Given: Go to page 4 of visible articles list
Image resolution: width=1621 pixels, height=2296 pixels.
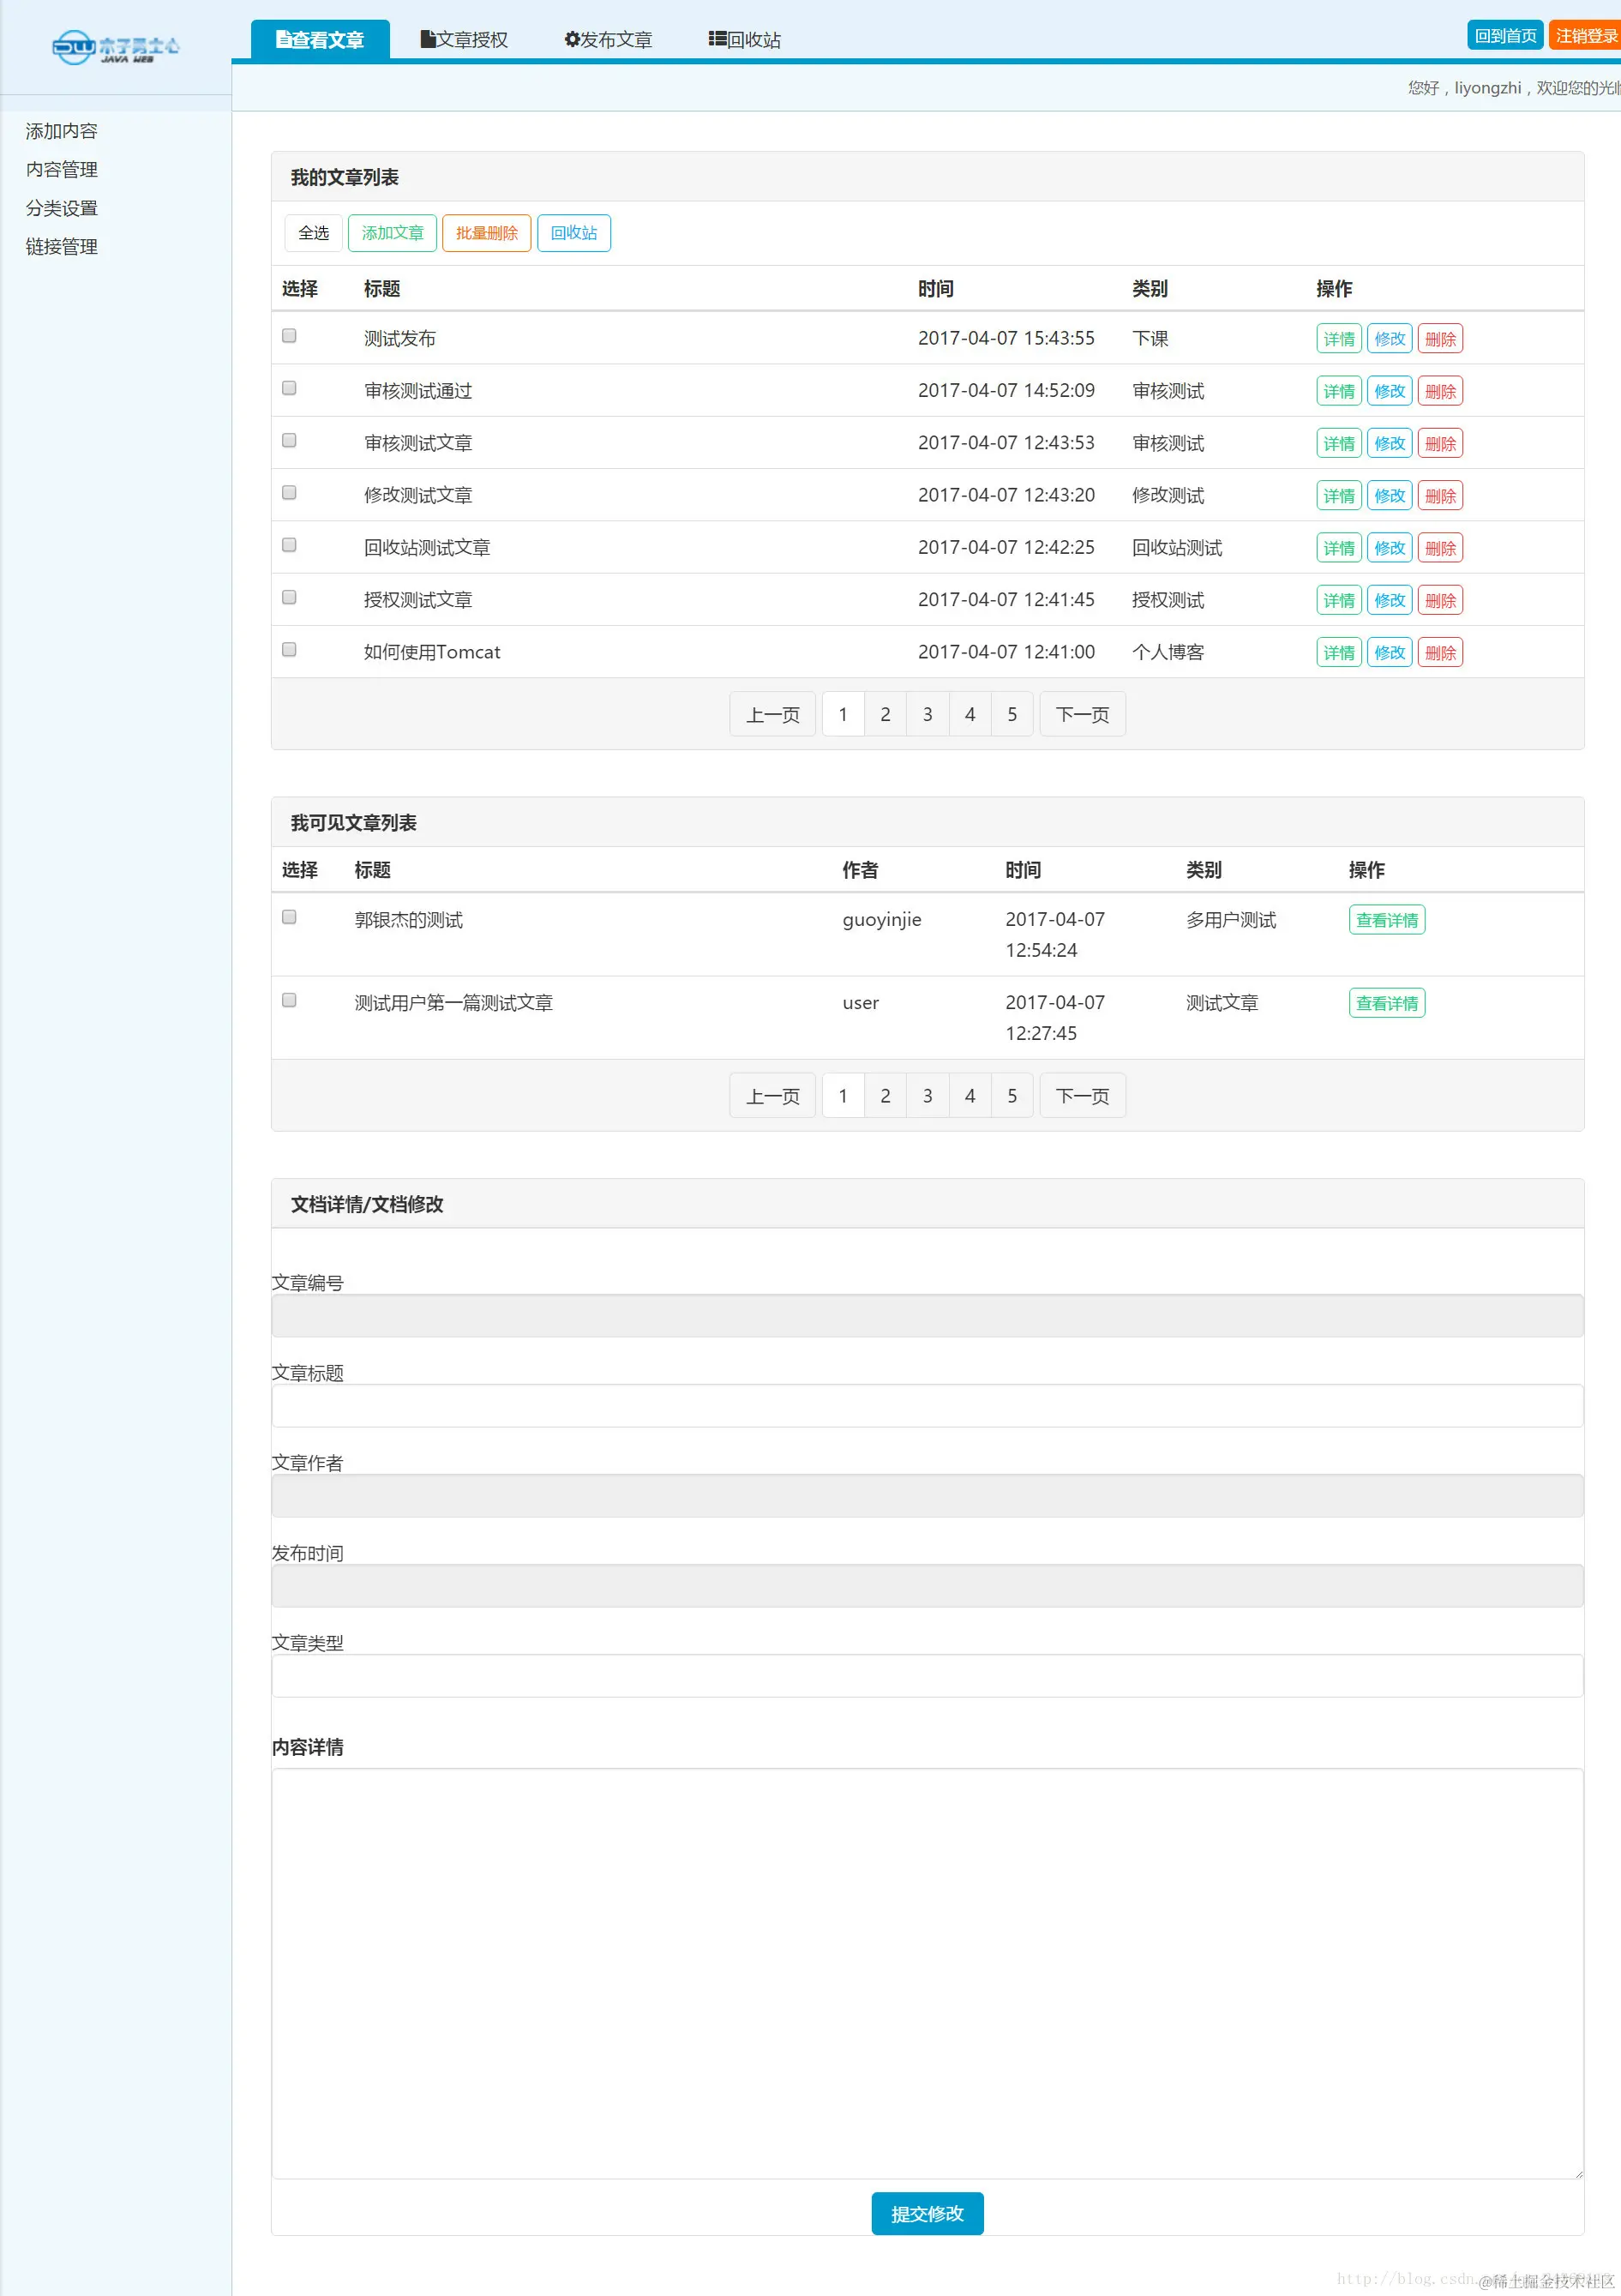Looking at the screenshot, I should [x=969, y=1096].
